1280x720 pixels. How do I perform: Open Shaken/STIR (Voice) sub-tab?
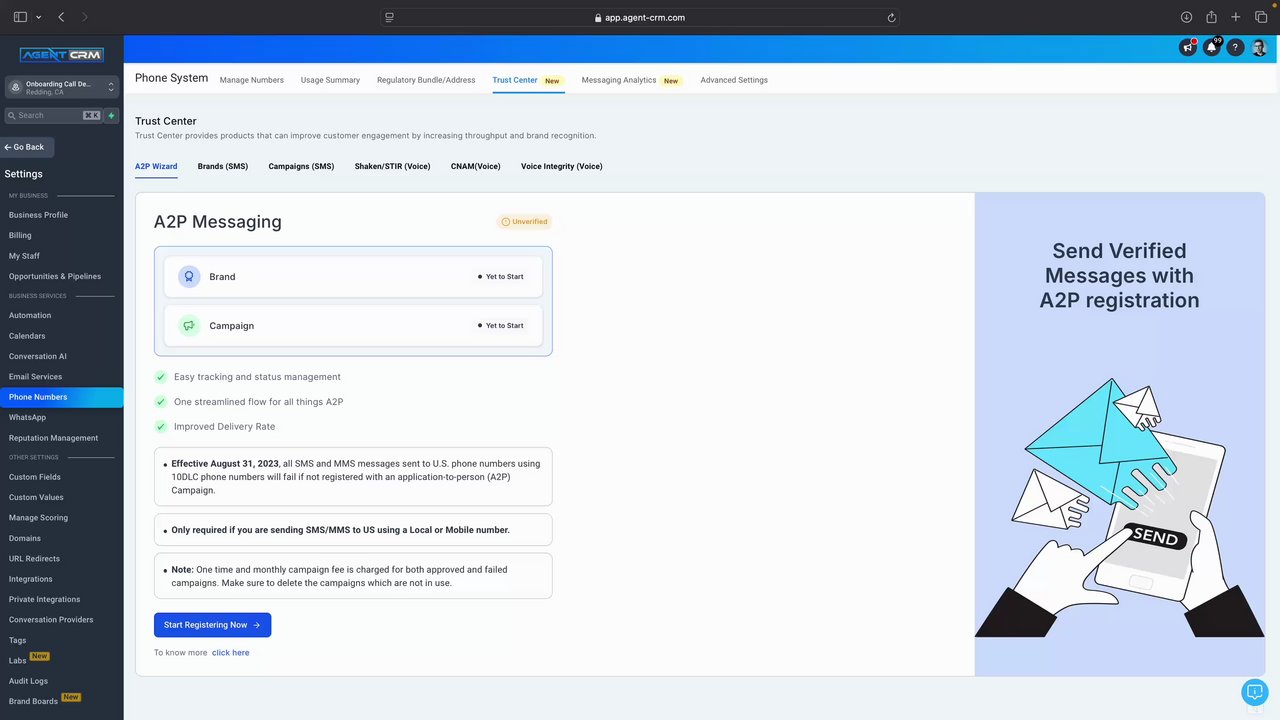[x=392, y=166]
